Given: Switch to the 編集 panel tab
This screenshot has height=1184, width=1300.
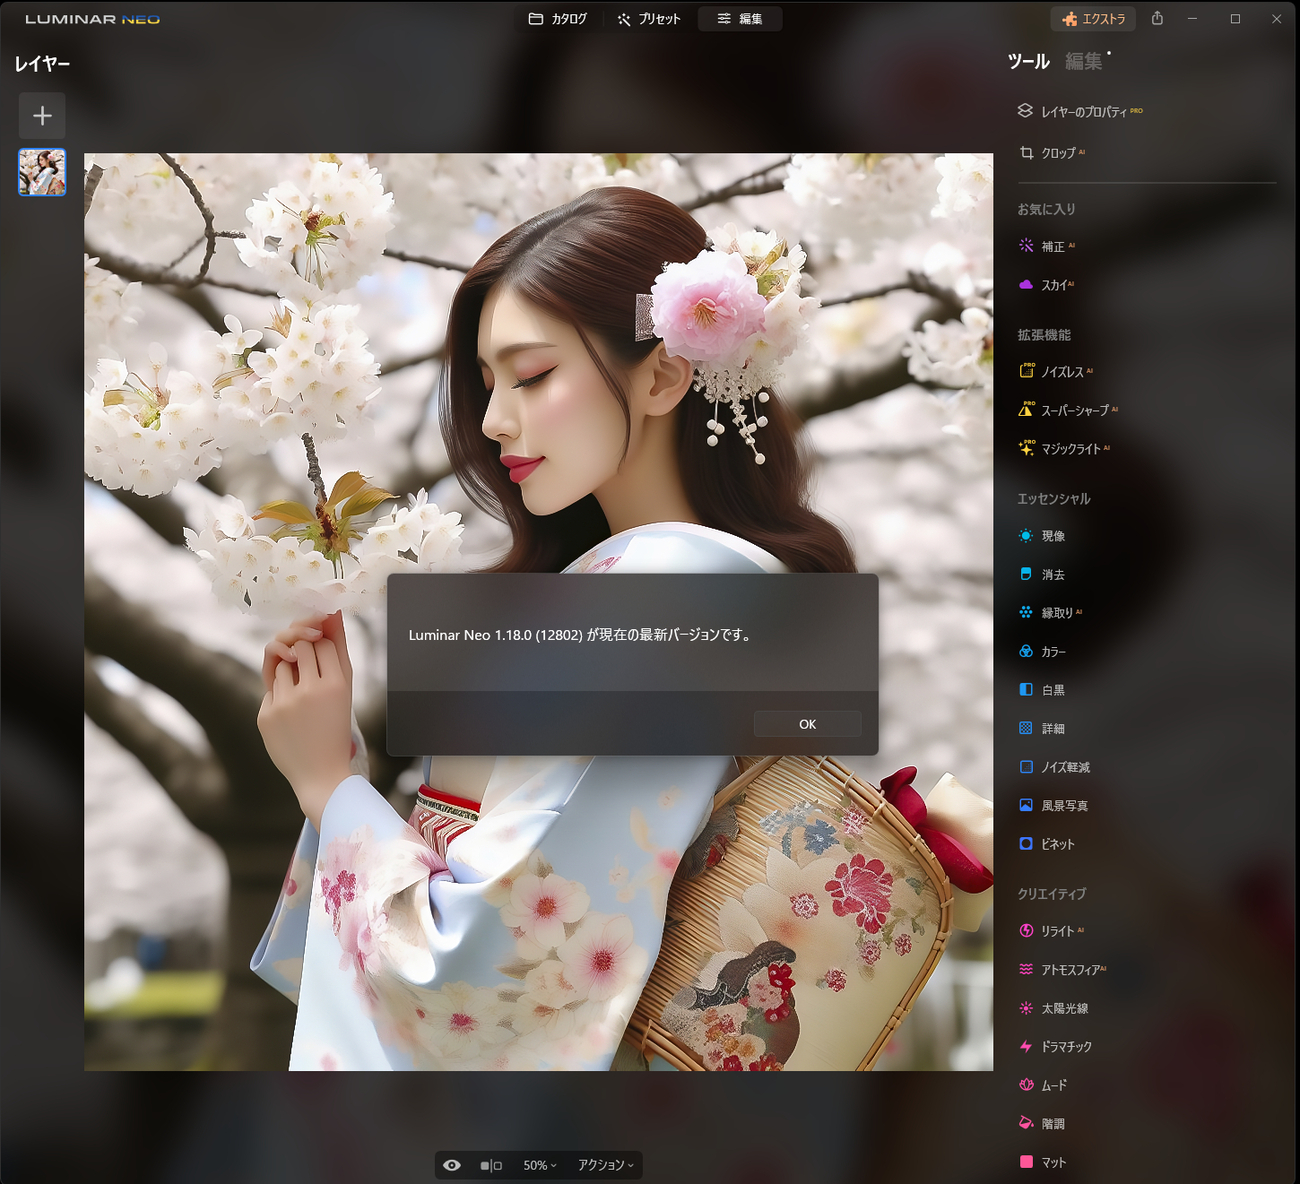Looking at the screenshot, I should (x=1083, y=61).
